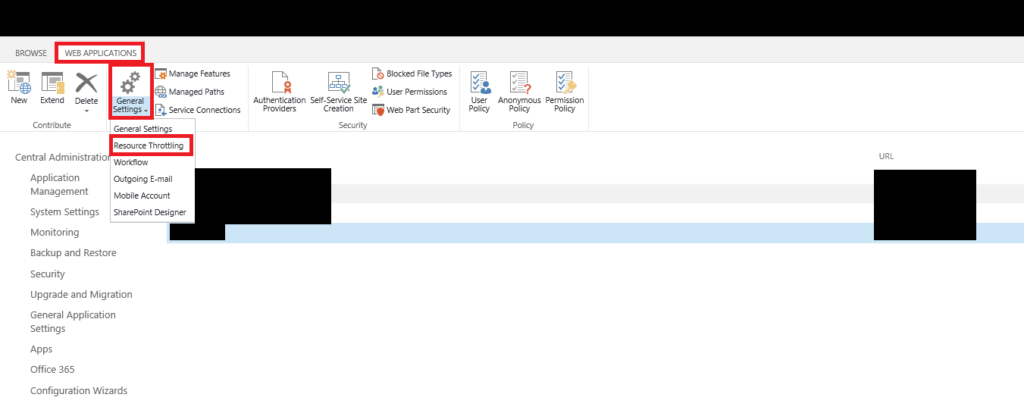The width and height of the screenshot is (1024, 413).
Task: Click the User Permissions icon
Action: click(377, 92)
